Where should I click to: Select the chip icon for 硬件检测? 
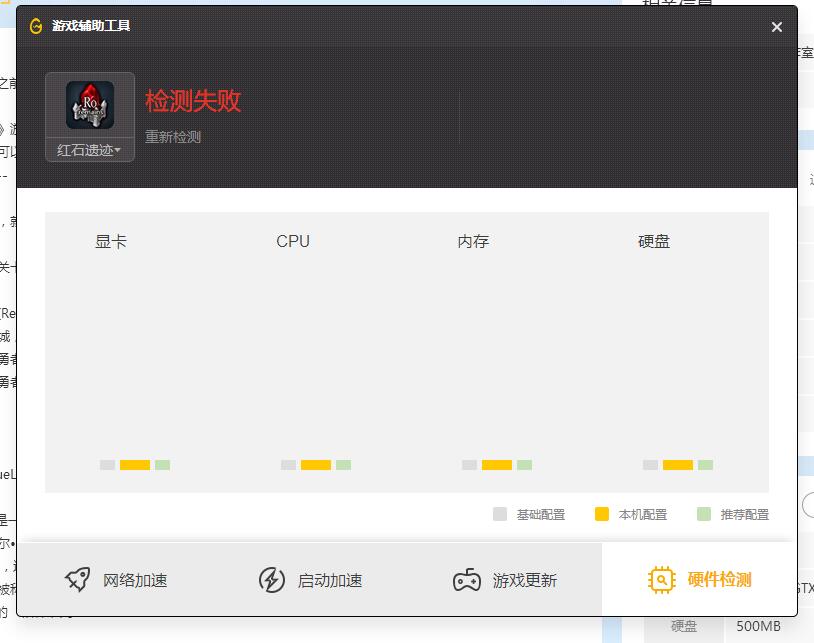[x=660, y=580]
